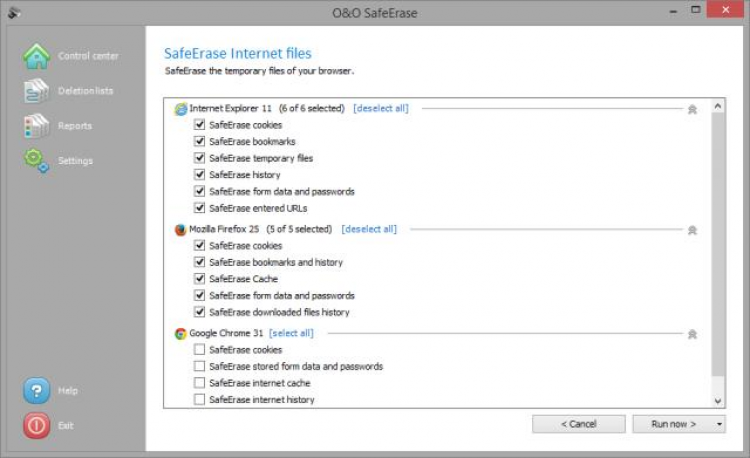This screenshot has width=750, height=458.
Task: Open the Run now dropdown arrow
Action: click(721, 424)
